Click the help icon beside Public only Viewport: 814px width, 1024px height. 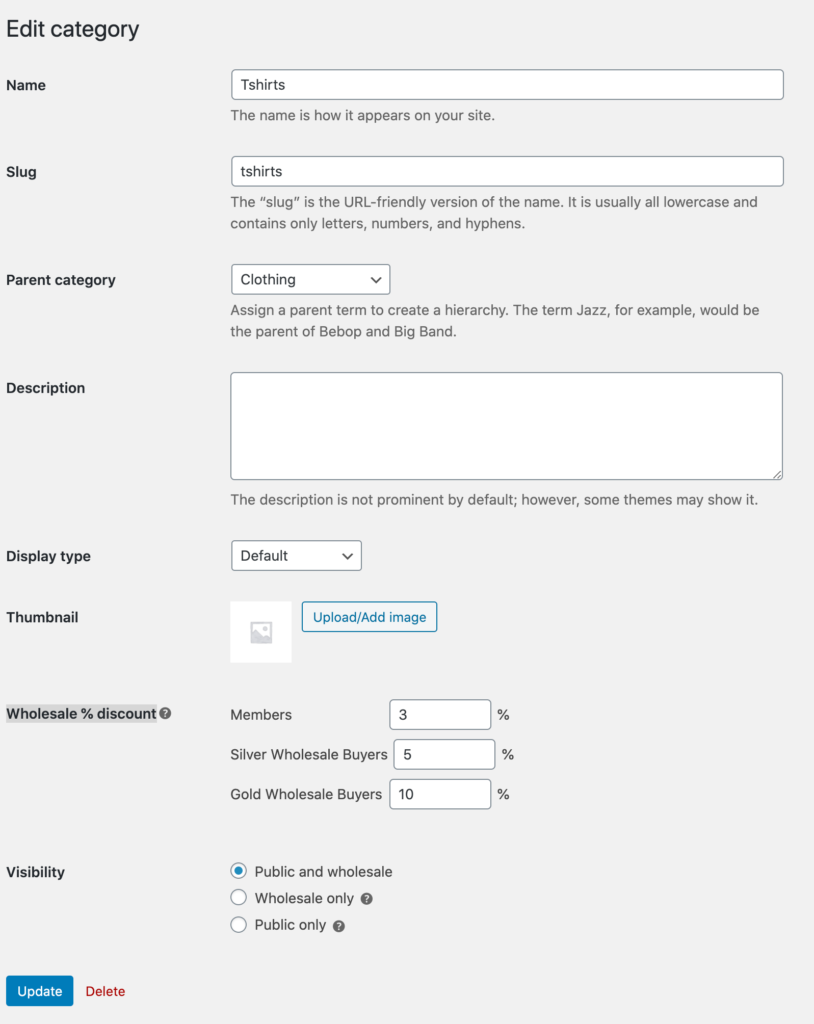(x=339, y=925)
